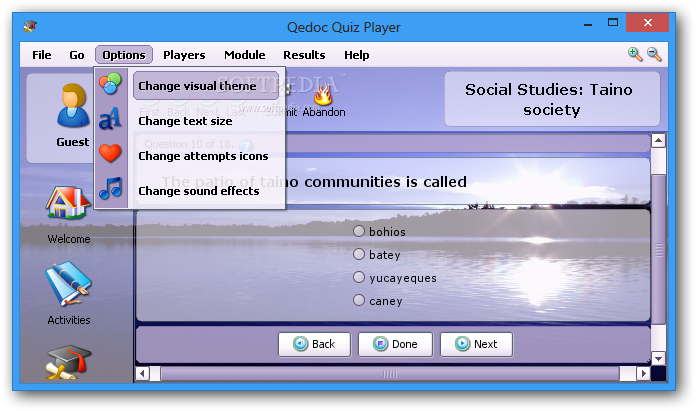696x411 pixels.
Task: Open the Help menu
Action: [357, 55]
